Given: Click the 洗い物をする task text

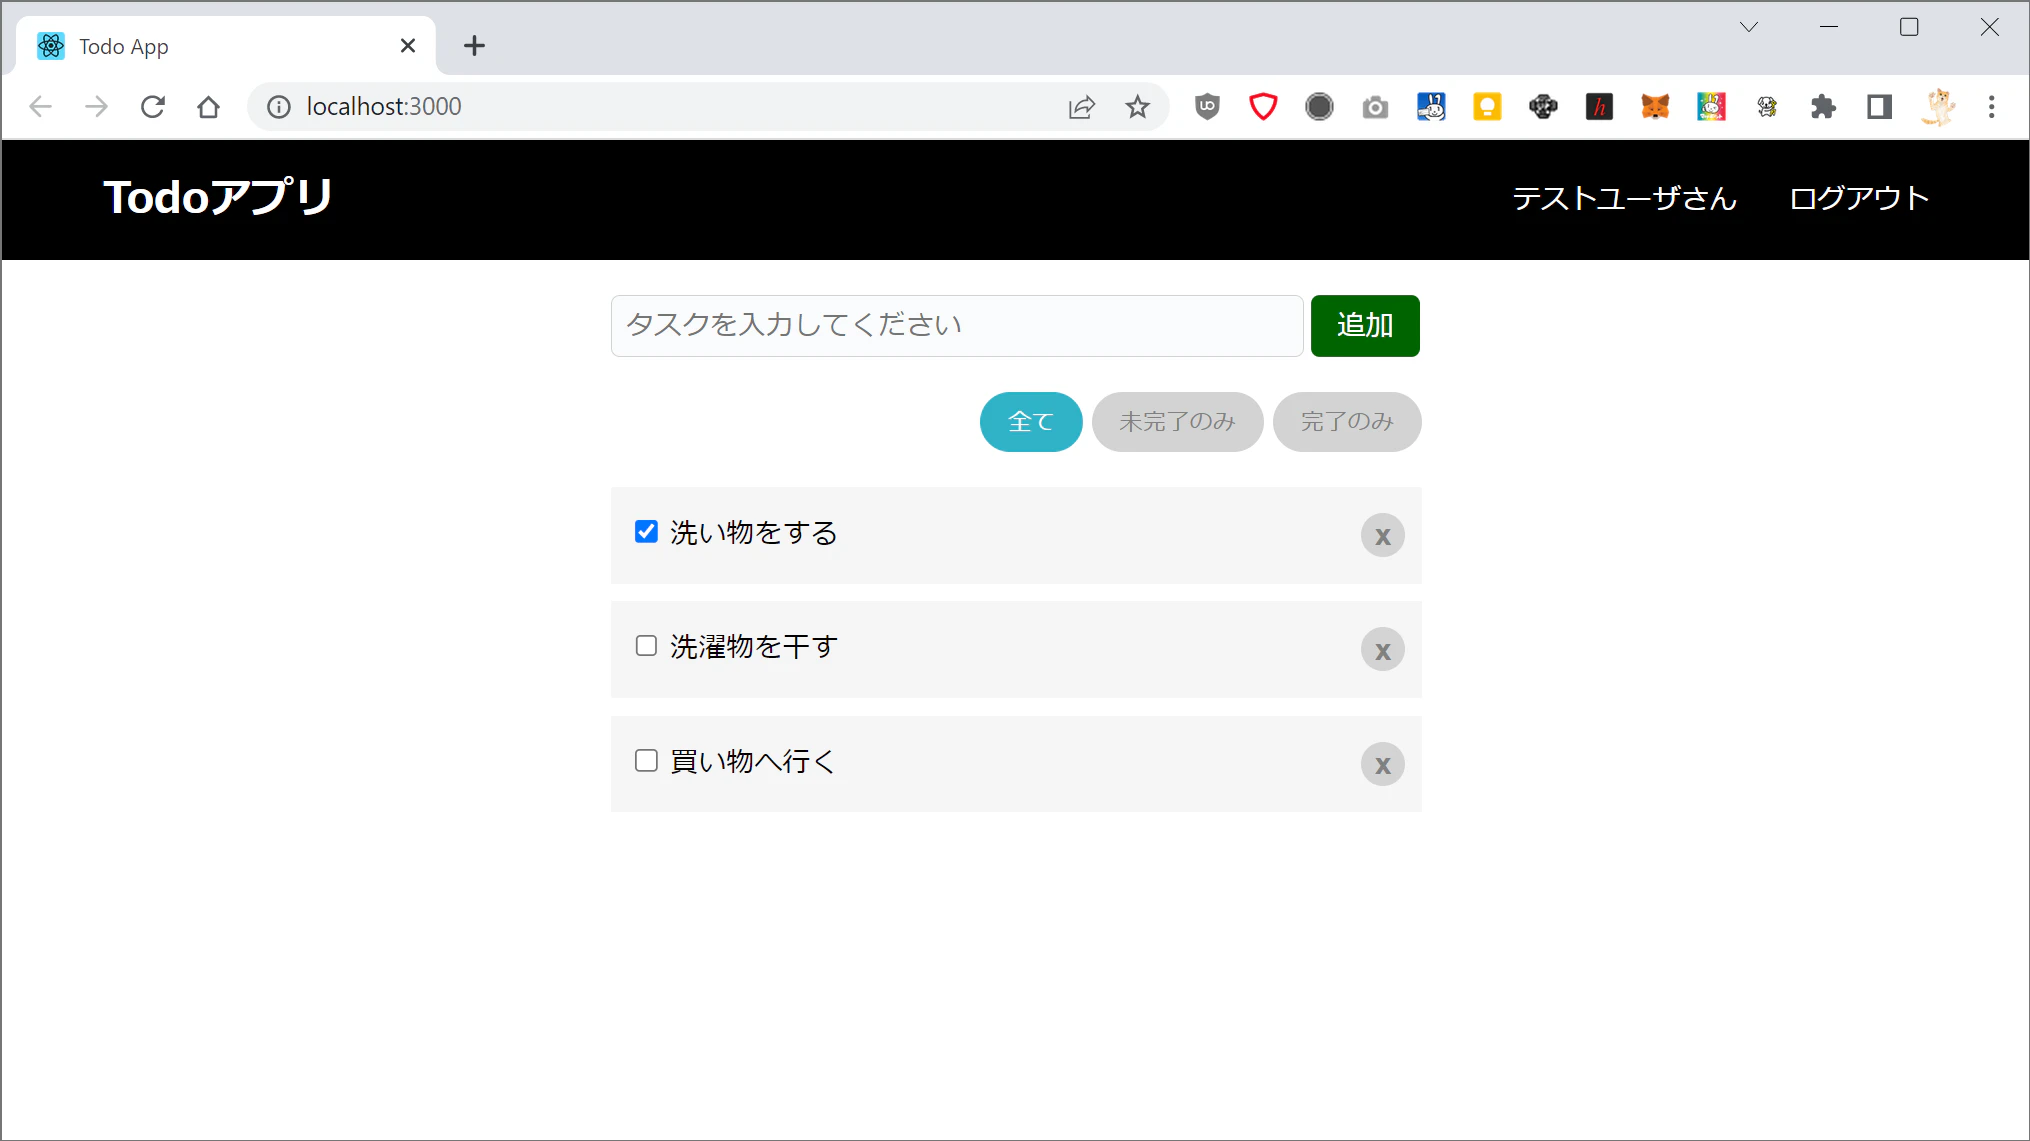Looking at the screenshot, I should tap(754, 533).
